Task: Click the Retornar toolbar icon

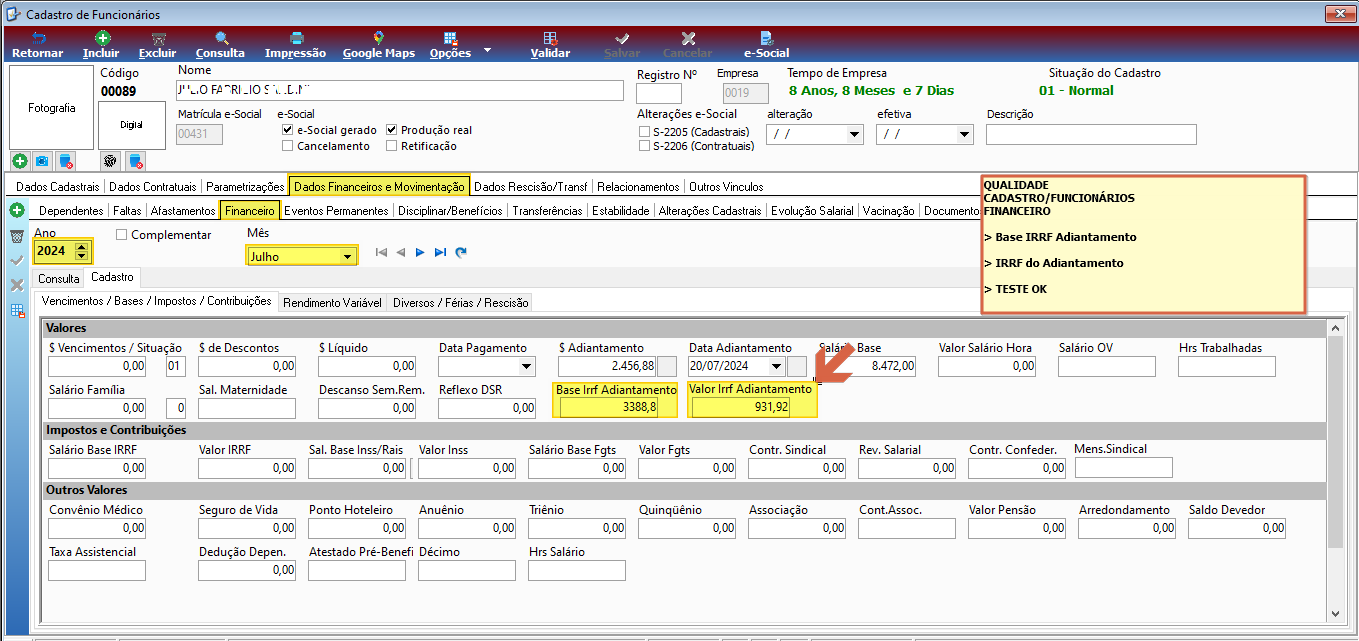Action: point(37,38)
